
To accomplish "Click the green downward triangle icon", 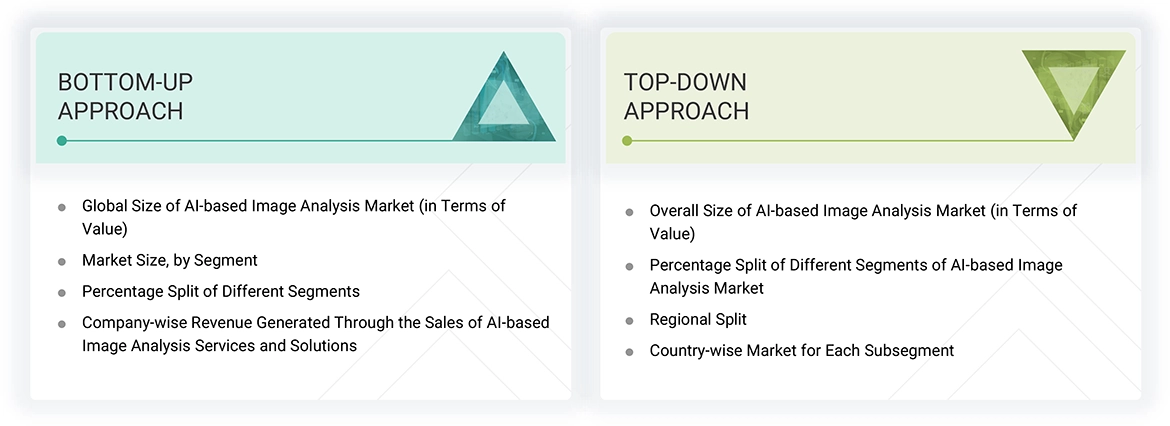I will [x=1073, y=91].
